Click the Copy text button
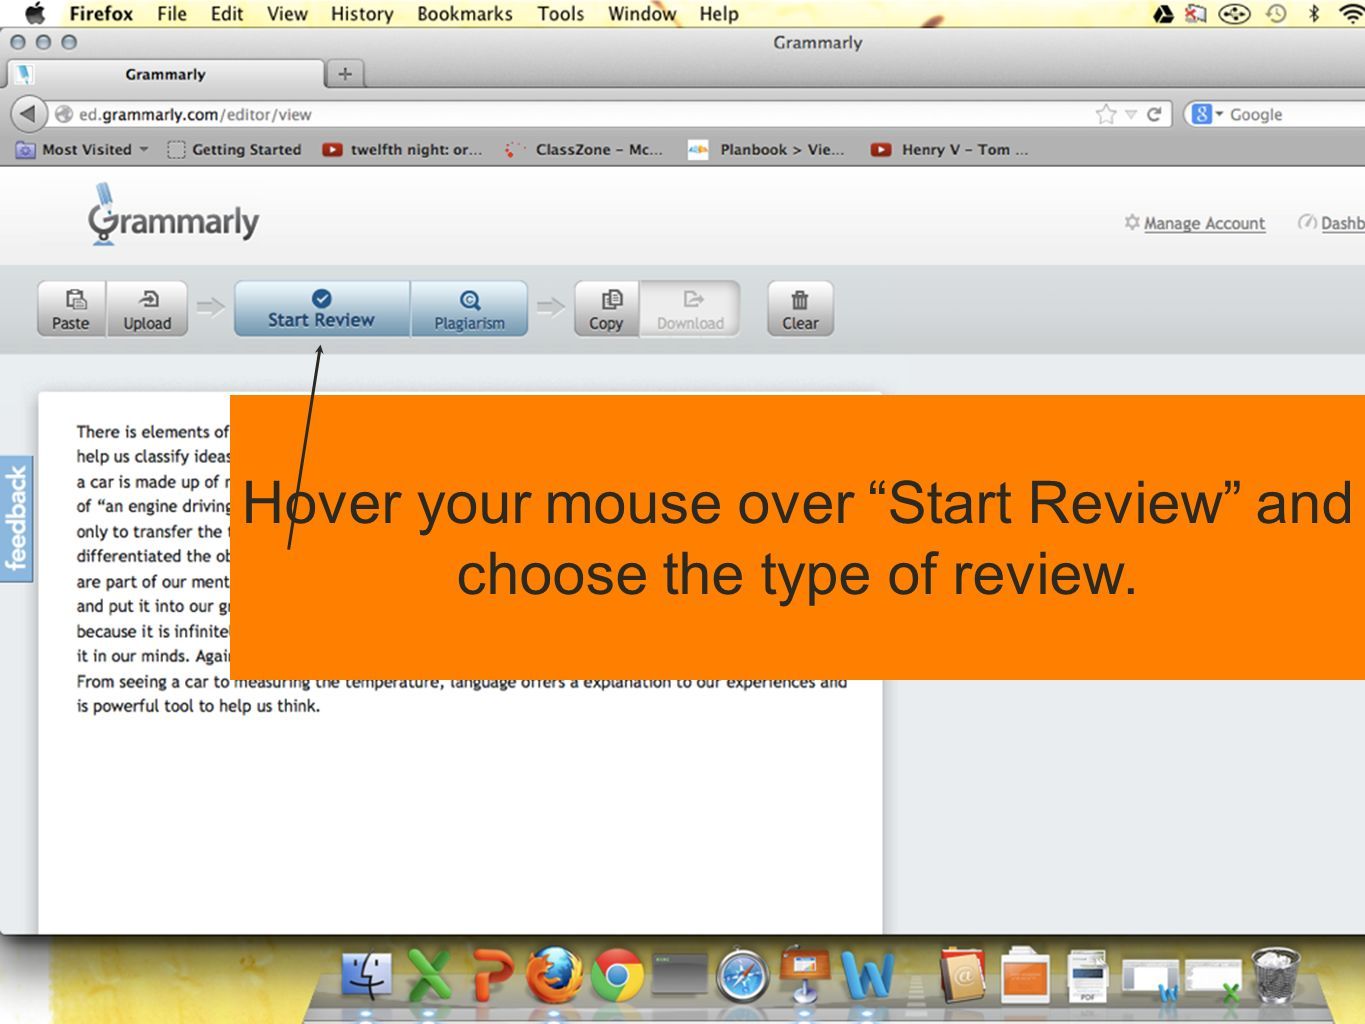Screen dimensions: 1365x1024 coord(606,309)
